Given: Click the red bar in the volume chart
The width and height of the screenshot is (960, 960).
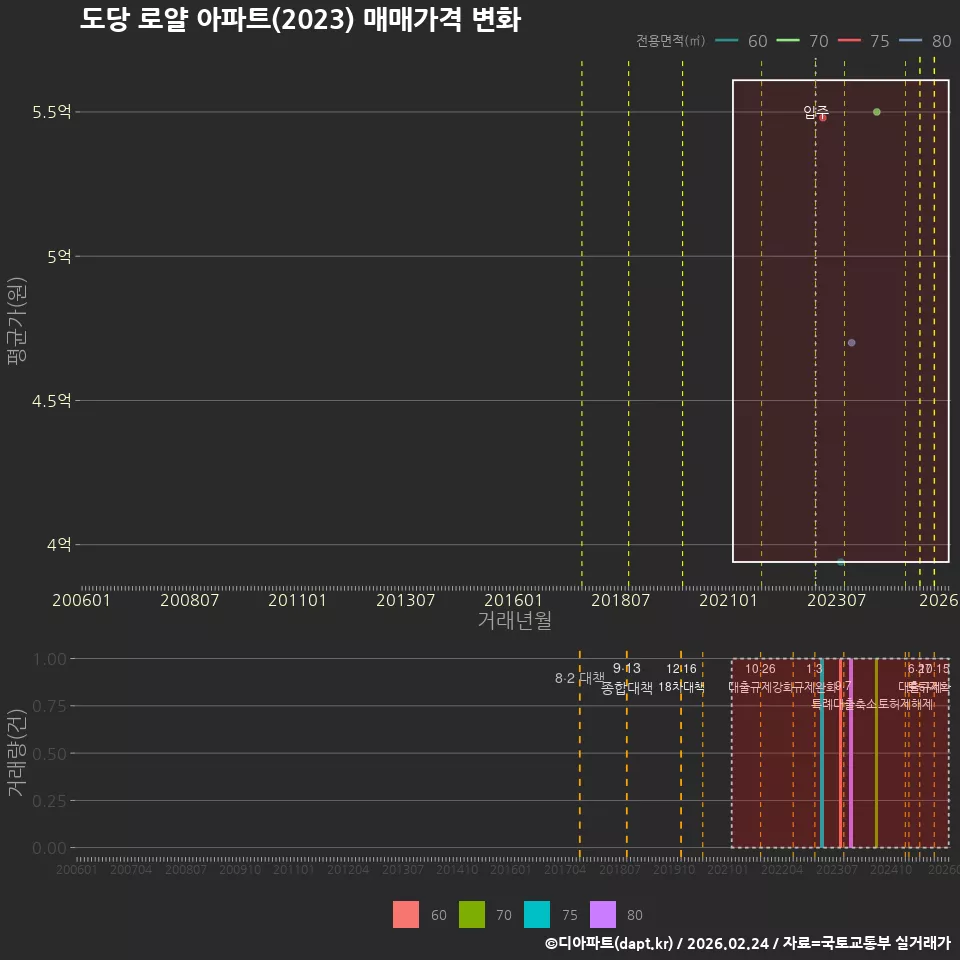Looking at the screenshot, I should tap(841, 753).
